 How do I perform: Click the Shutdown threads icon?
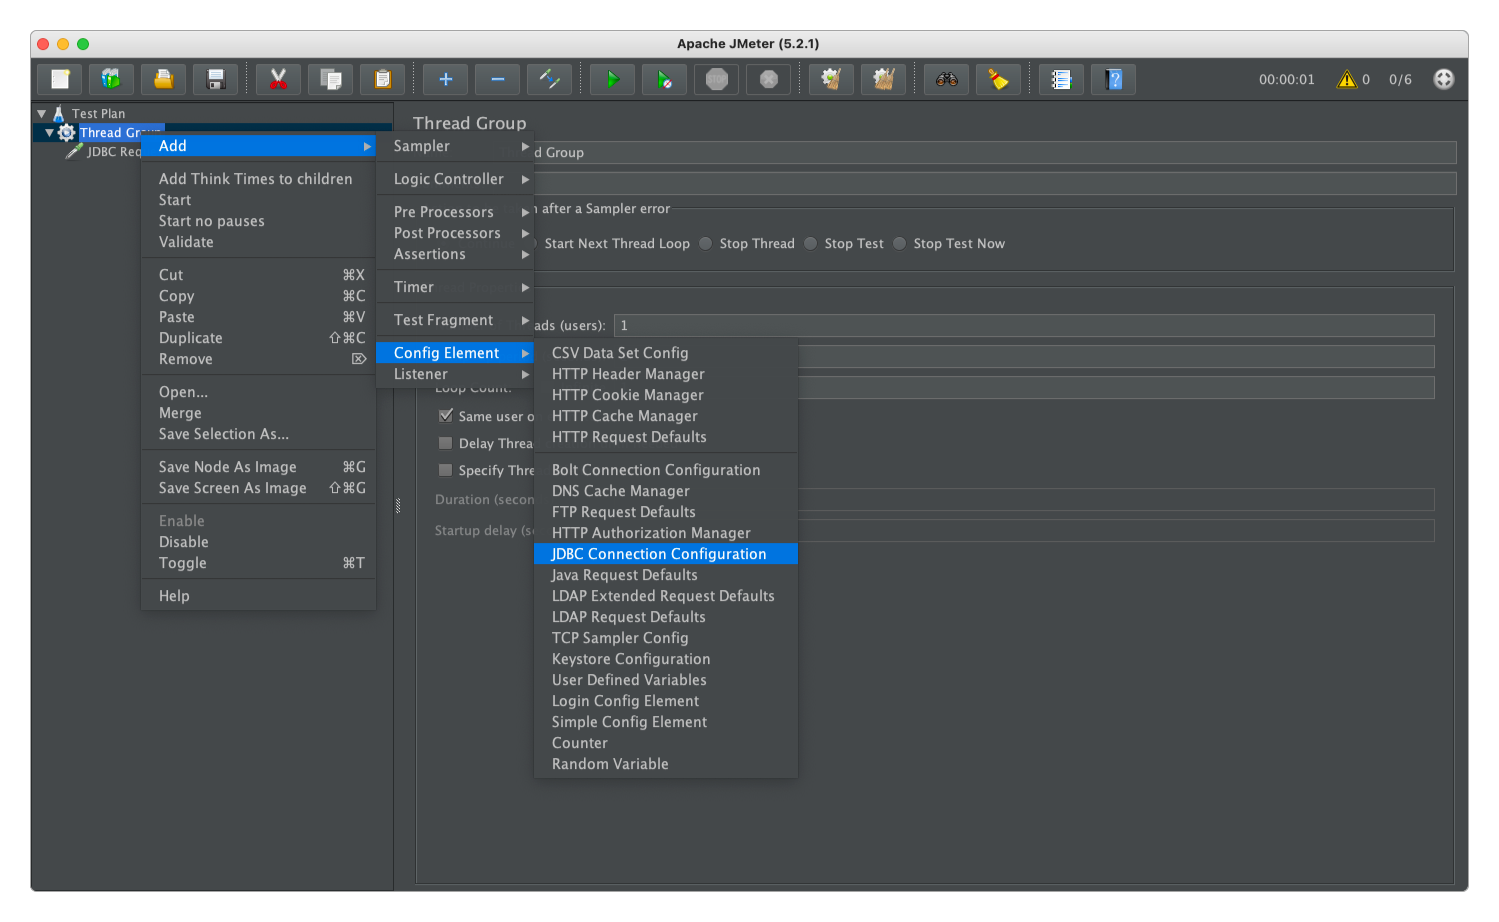click(769, 79)
